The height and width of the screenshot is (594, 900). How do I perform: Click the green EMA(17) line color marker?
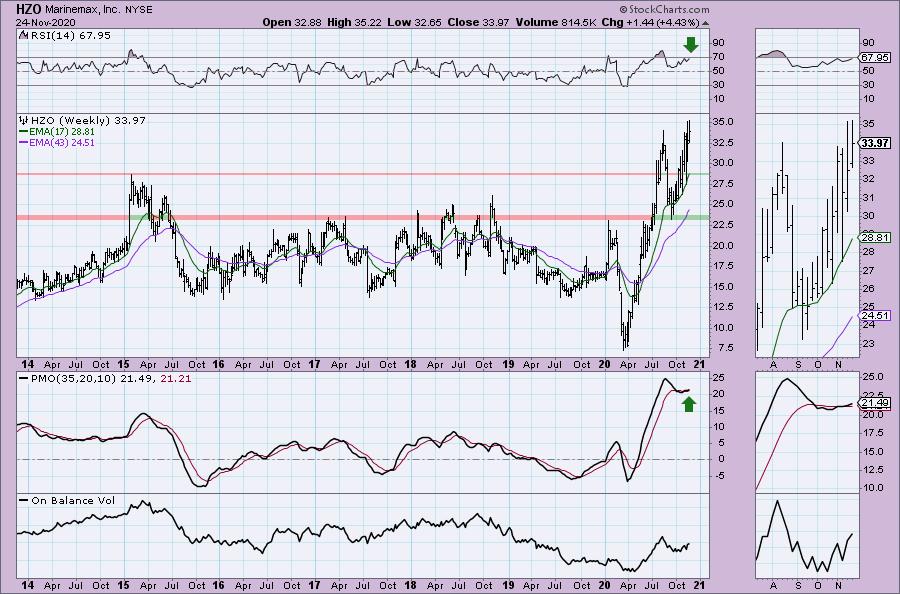(x=24, y=131)
